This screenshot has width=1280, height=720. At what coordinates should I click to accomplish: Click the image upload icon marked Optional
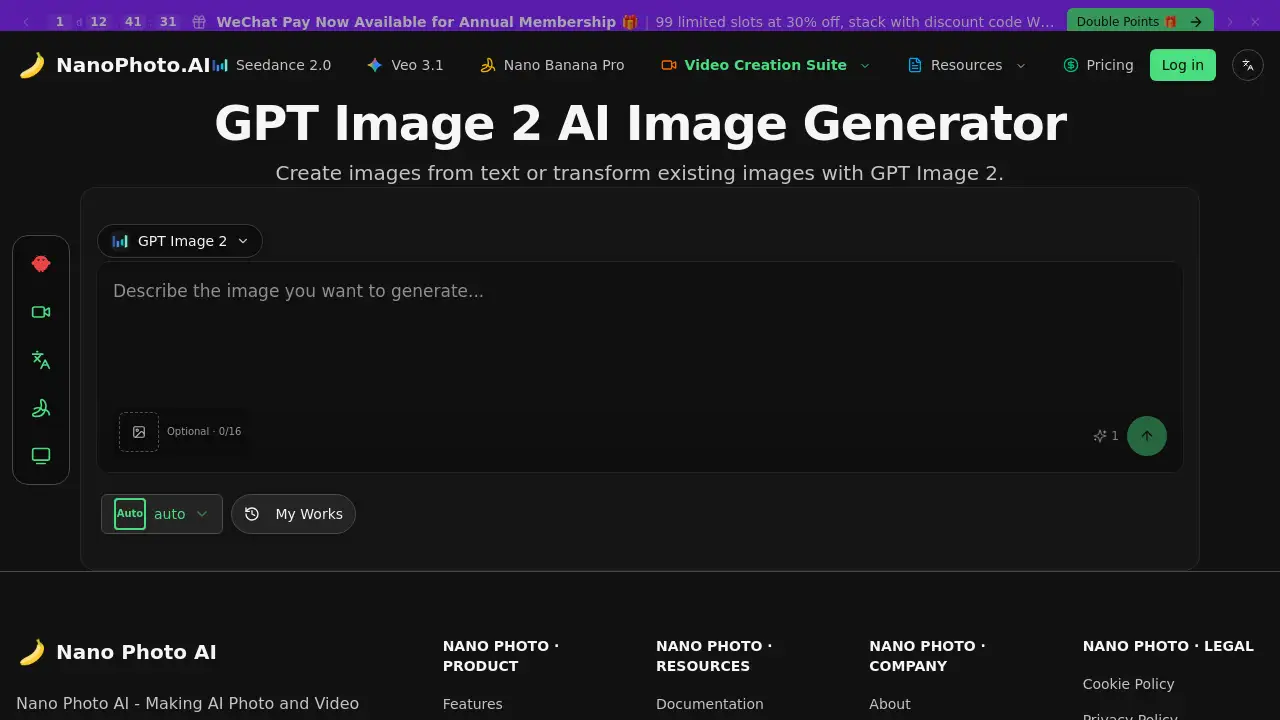pos(139,431)
